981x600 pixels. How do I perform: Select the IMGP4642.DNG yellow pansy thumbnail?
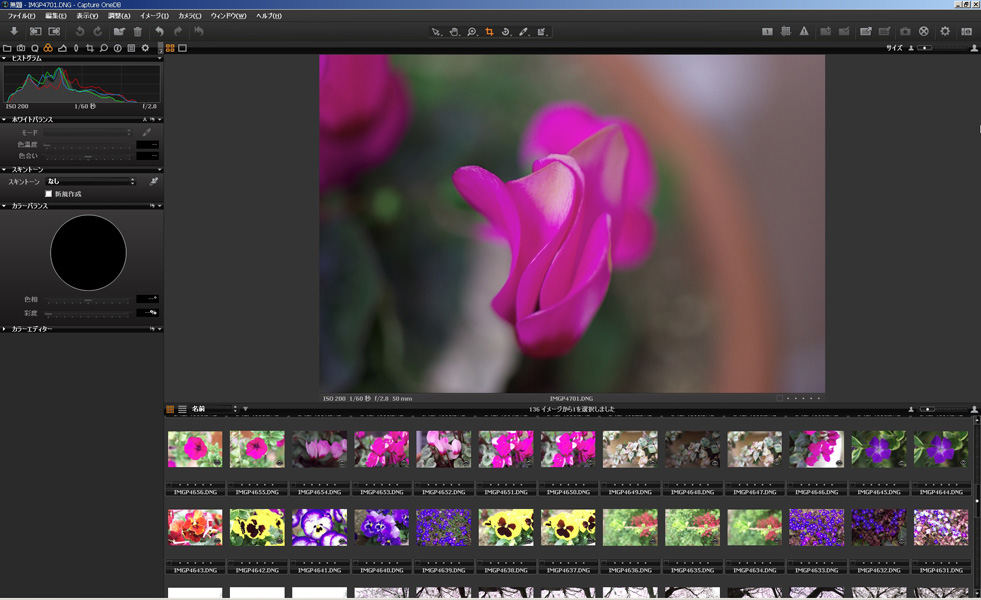257,525
